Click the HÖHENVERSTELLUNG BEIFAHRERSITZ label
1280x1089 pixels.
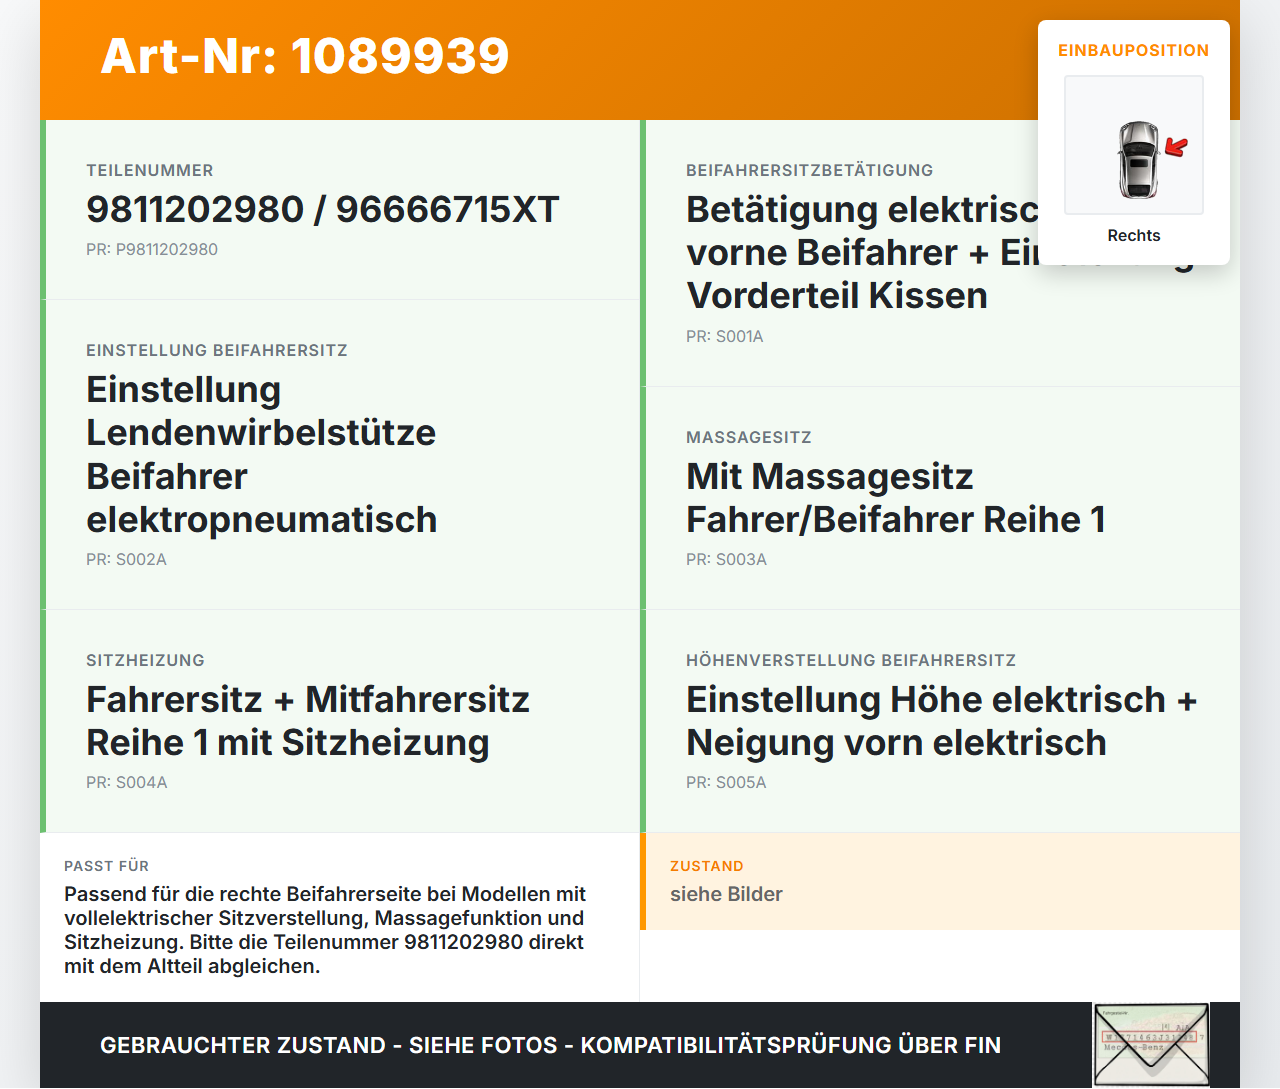pos(851,660)
